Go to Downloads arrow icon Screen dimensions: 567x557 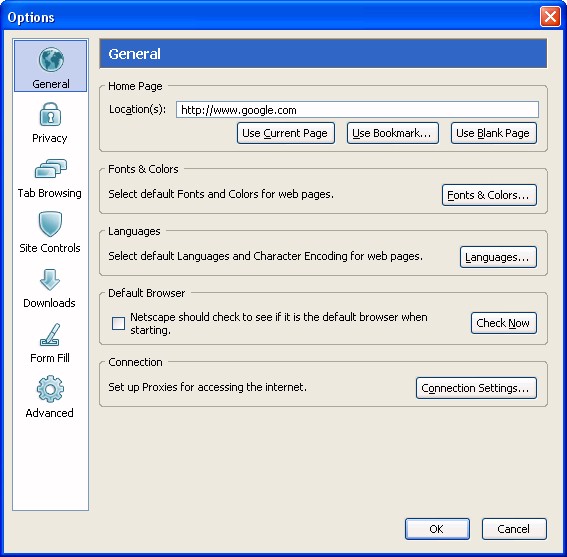click(x=50, y=280)
